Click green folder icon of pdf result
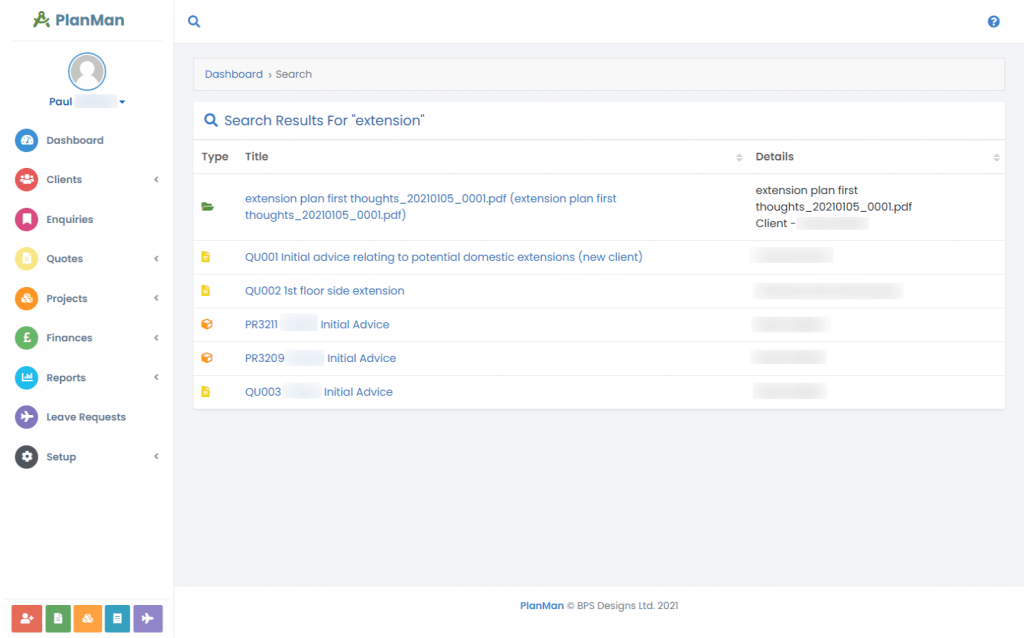This screenshot has width=1024, height=638. coord(208,207)
